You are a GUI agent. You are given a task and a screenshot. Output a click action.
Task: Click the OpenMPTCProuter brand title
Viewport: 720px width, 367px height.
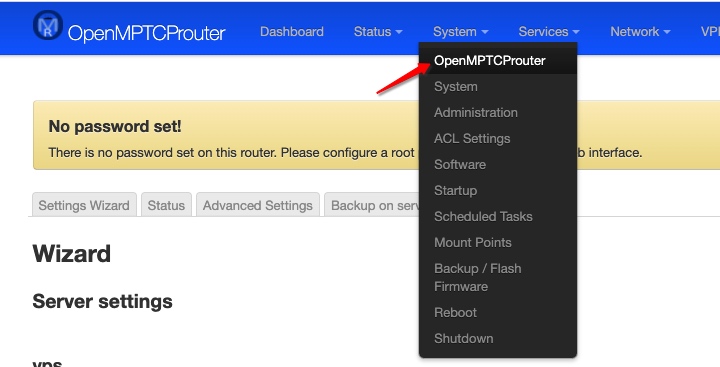(x=146, y=33)
